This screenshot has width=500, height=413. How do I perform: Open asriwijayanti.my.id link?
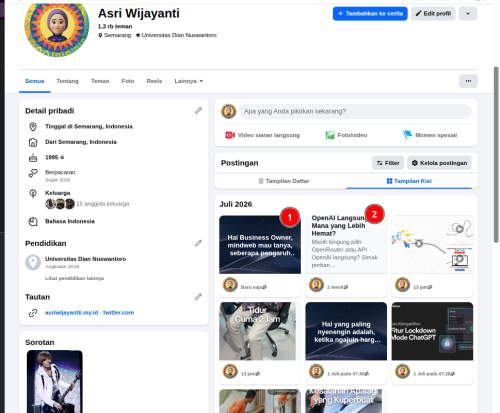point(72,313)
